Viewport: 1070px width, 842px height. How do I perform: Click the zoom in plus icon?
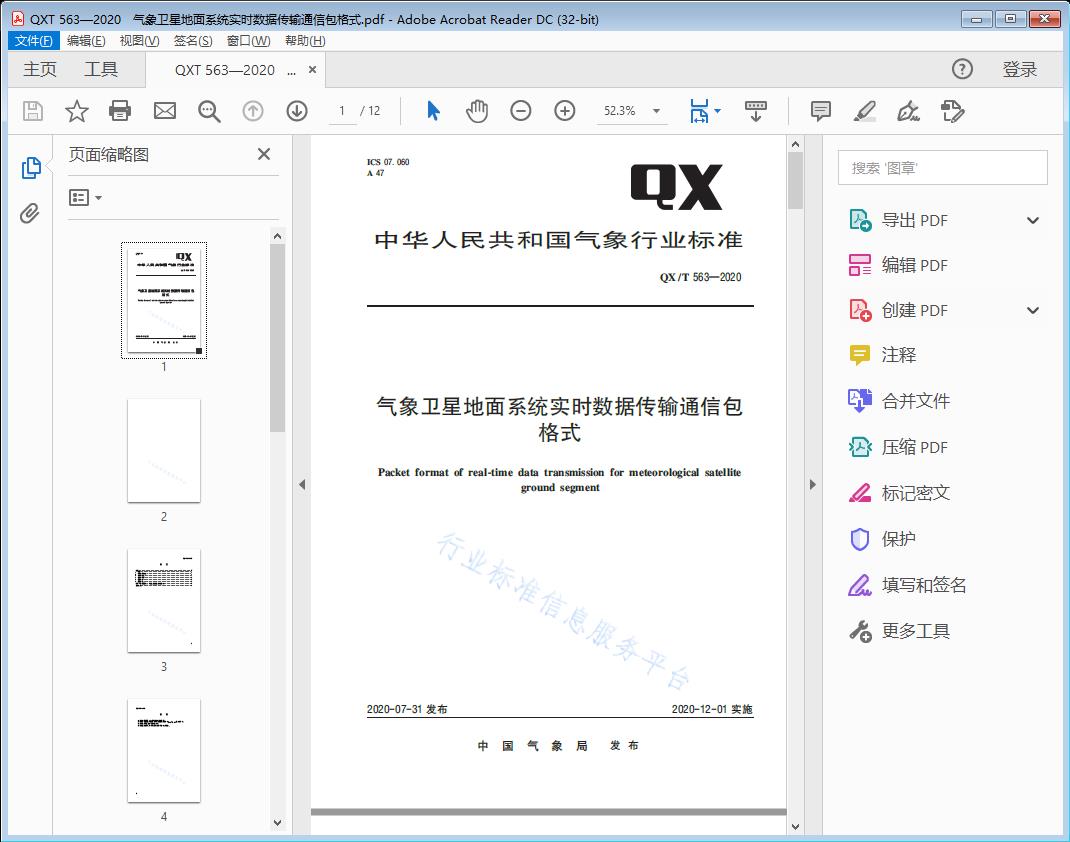tap(565, 111)
